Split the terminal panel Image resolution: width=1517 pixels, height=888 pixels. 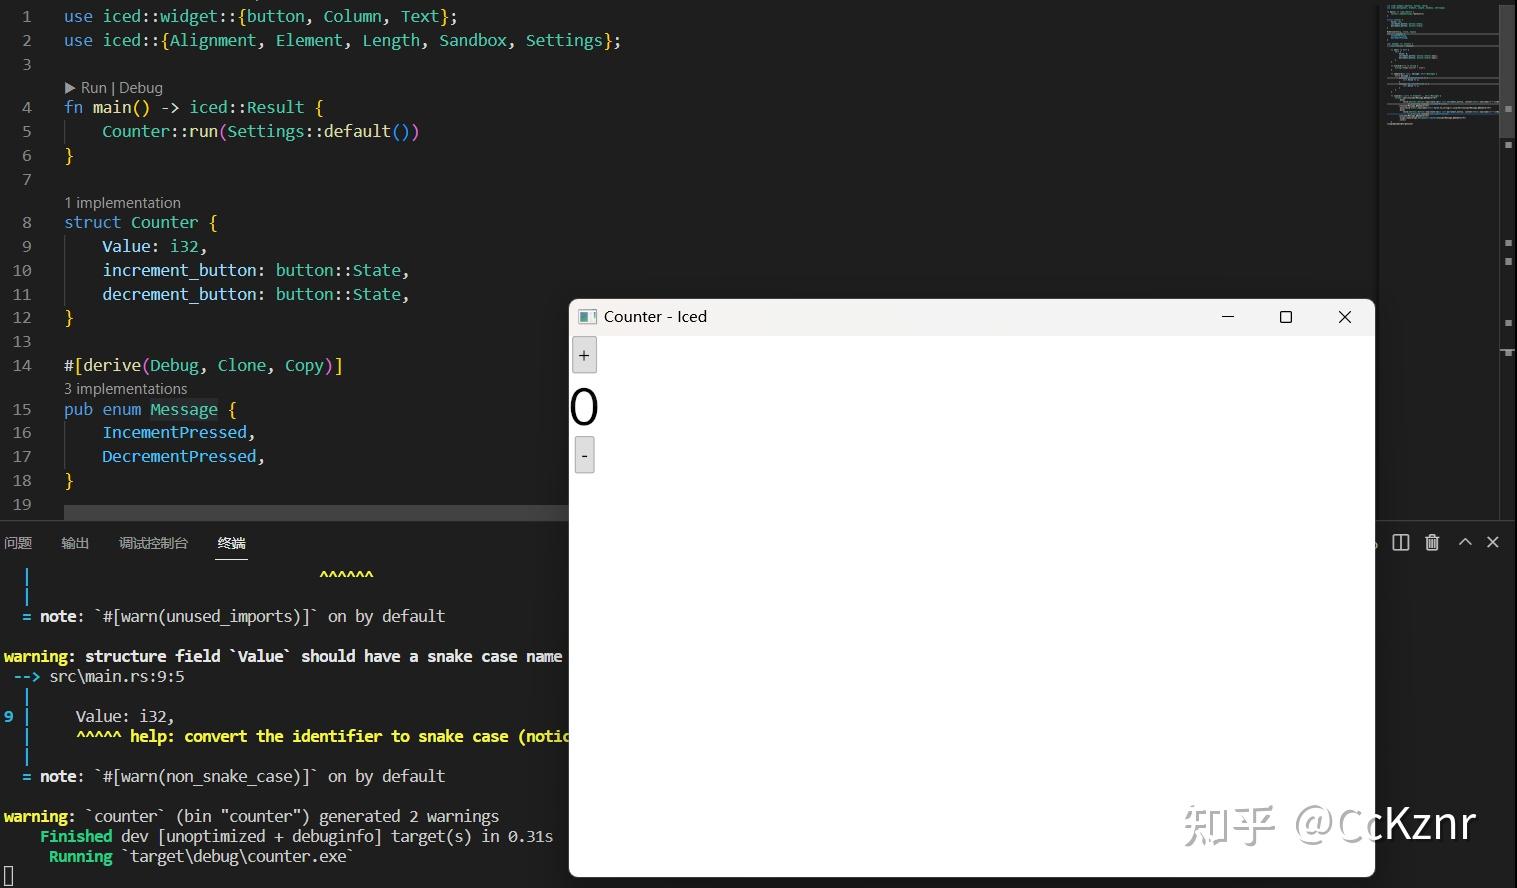[1400, 542]
